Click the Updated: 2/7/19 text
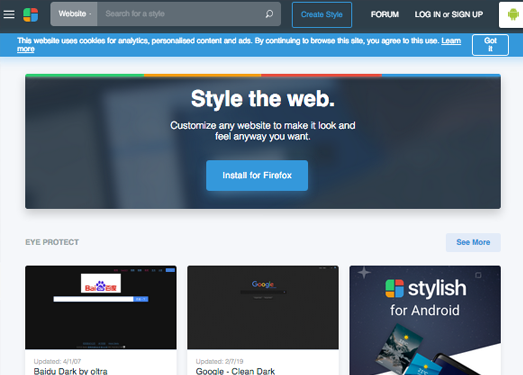 click(x=219, y=361)
